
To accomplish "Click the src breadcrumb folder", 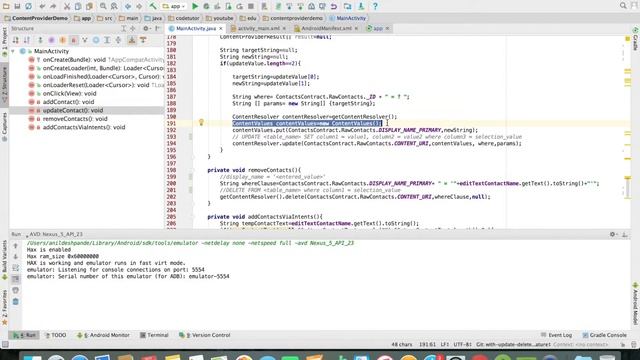I will point(104,18).
